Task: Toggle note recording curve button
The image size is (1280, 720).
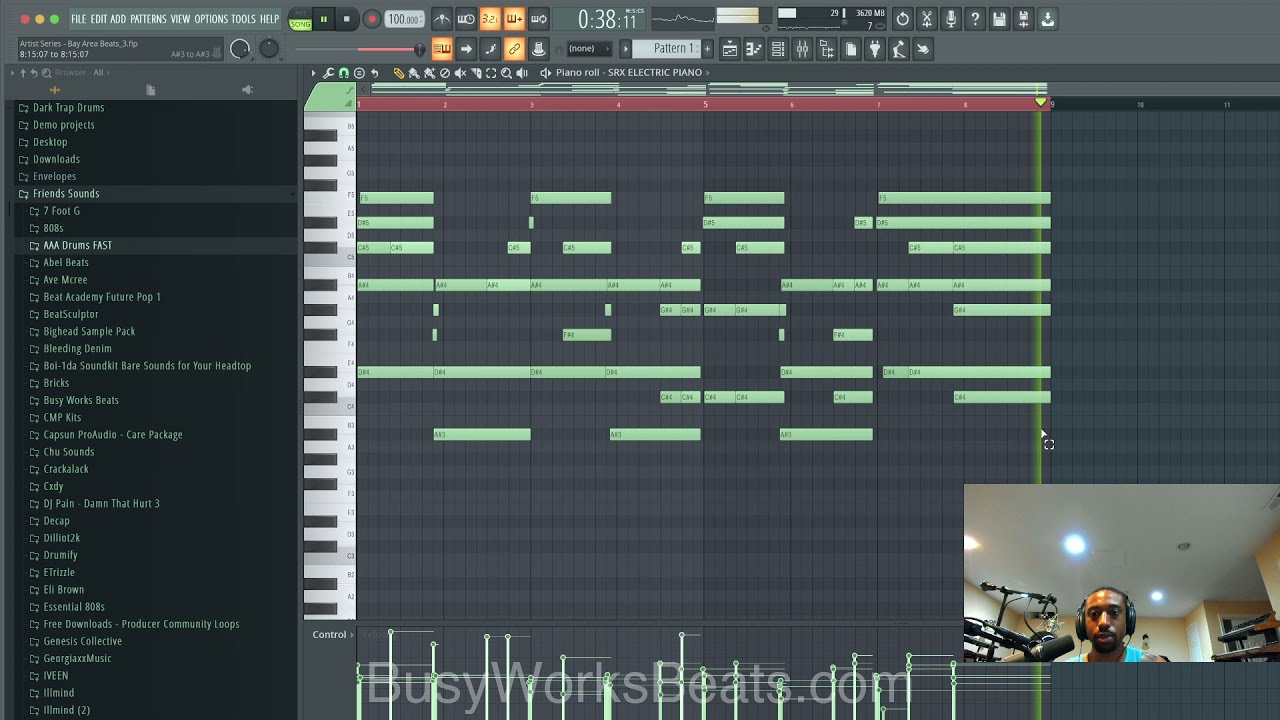Action: (x=490, y=49)
